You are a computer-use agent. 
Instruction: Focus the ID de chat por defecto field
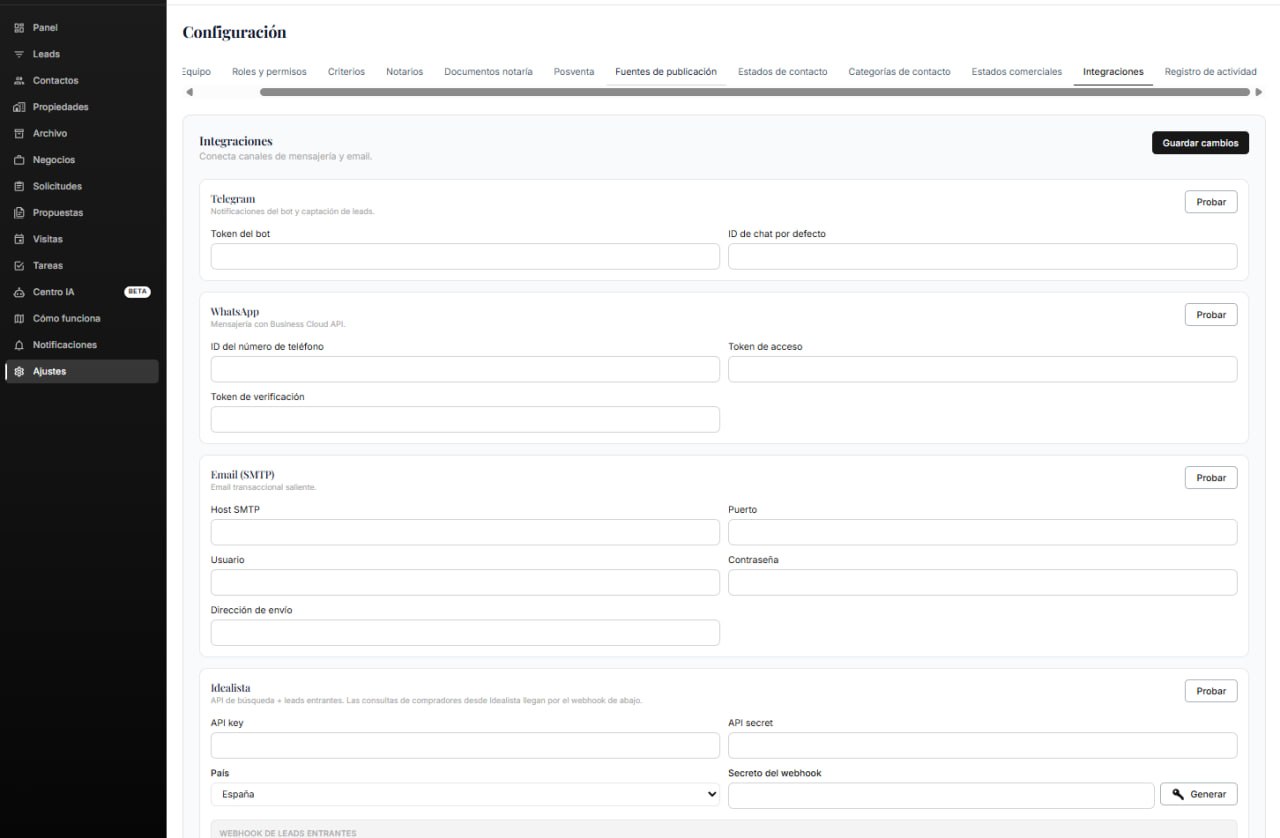coord(983,256)
